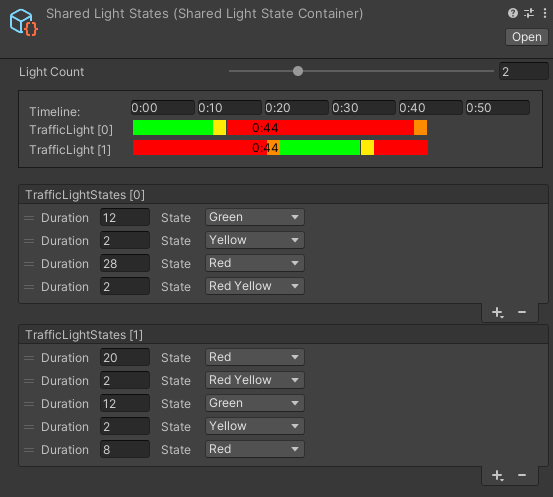This screenshot has width=553, height=497.
Task: Click the 0:10 timeline marker
Action: tap(230, 108)
